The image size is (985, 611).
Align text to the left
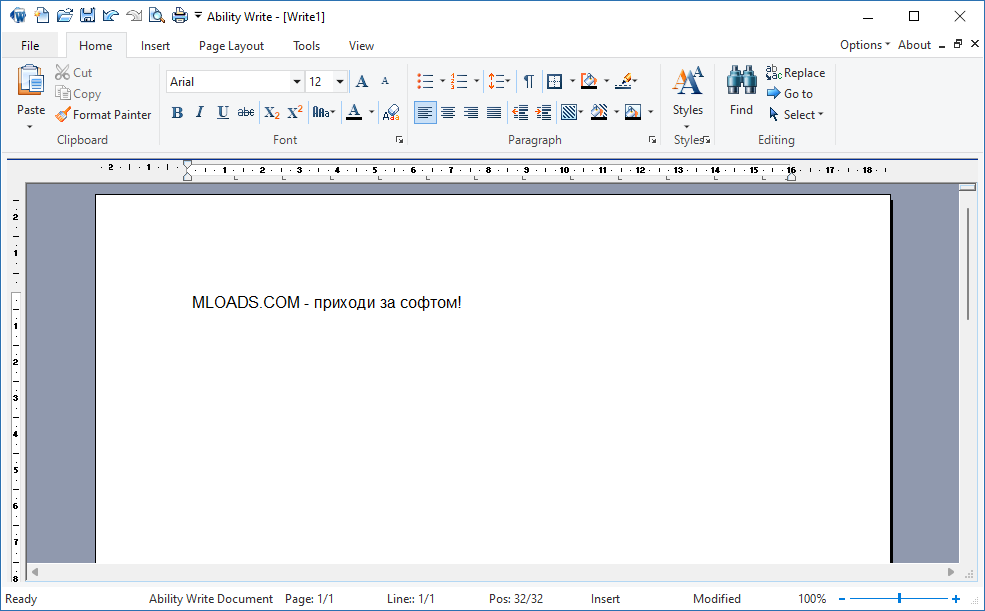click(x=425, y=112)
